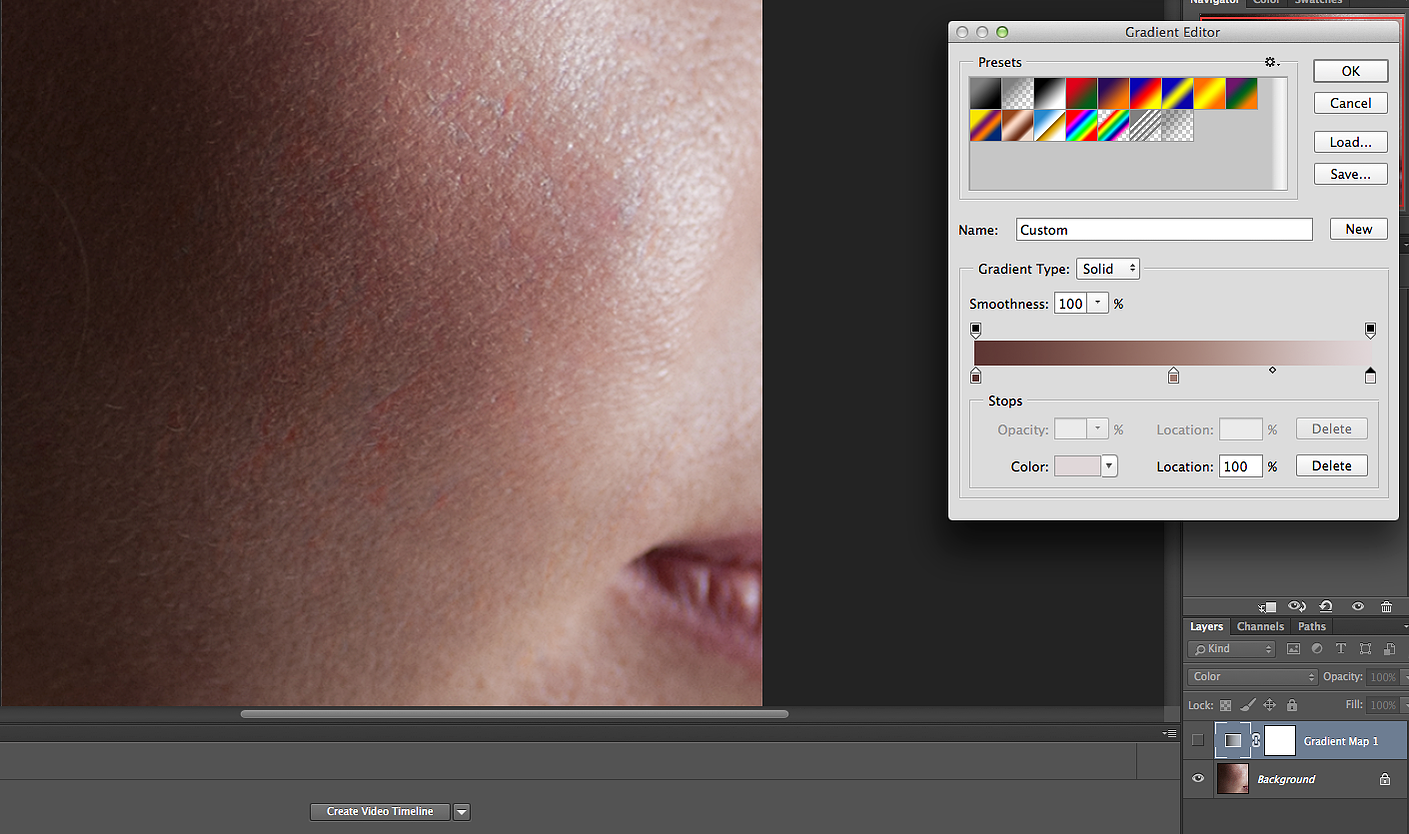Click the New gradient button

[x=1359, y=229]
